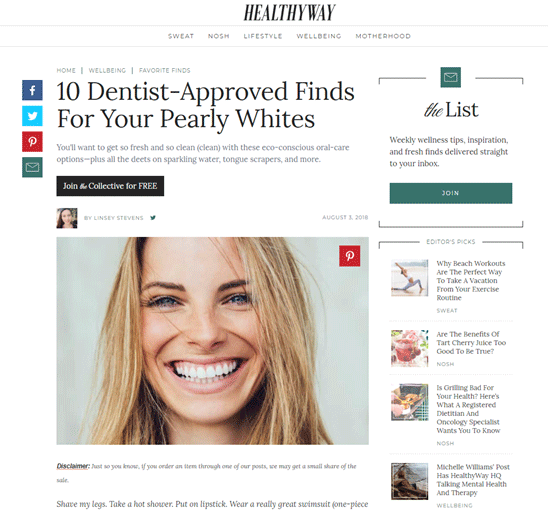Image resolution: width=548 pixels, height=512 pixels.
Task: Pin article using left sidebar Pinterest icon
Action: [32, 142]
